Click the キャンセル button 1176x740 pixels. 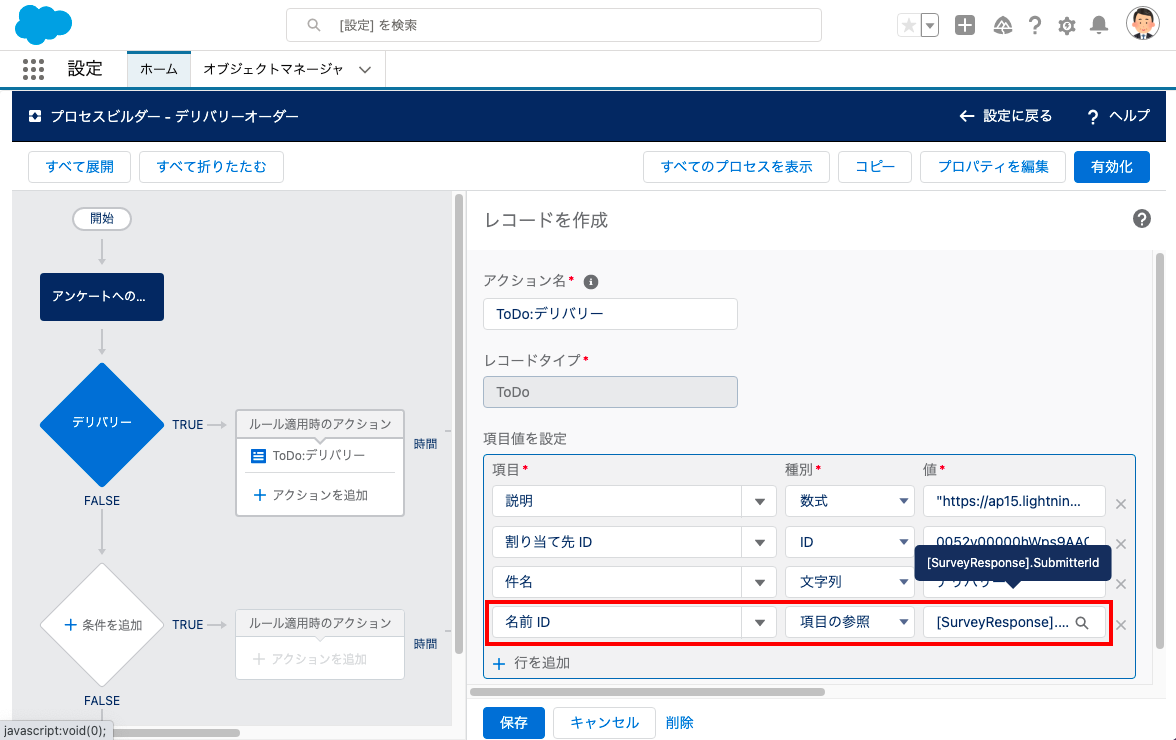(x=604, y=723)
